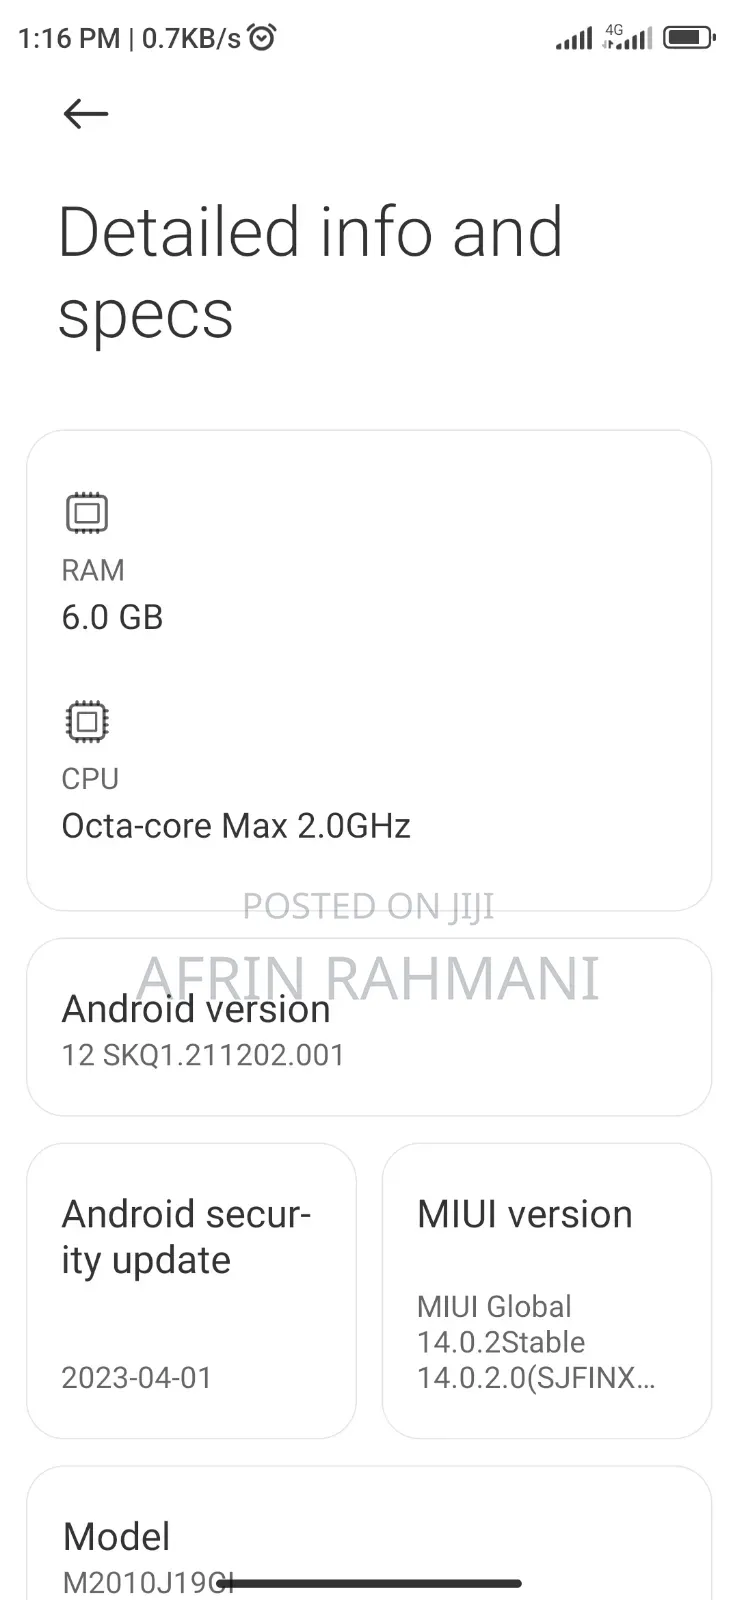Tap the left cellular signal bars icon

pyautogui.click(x=575, y=38)
